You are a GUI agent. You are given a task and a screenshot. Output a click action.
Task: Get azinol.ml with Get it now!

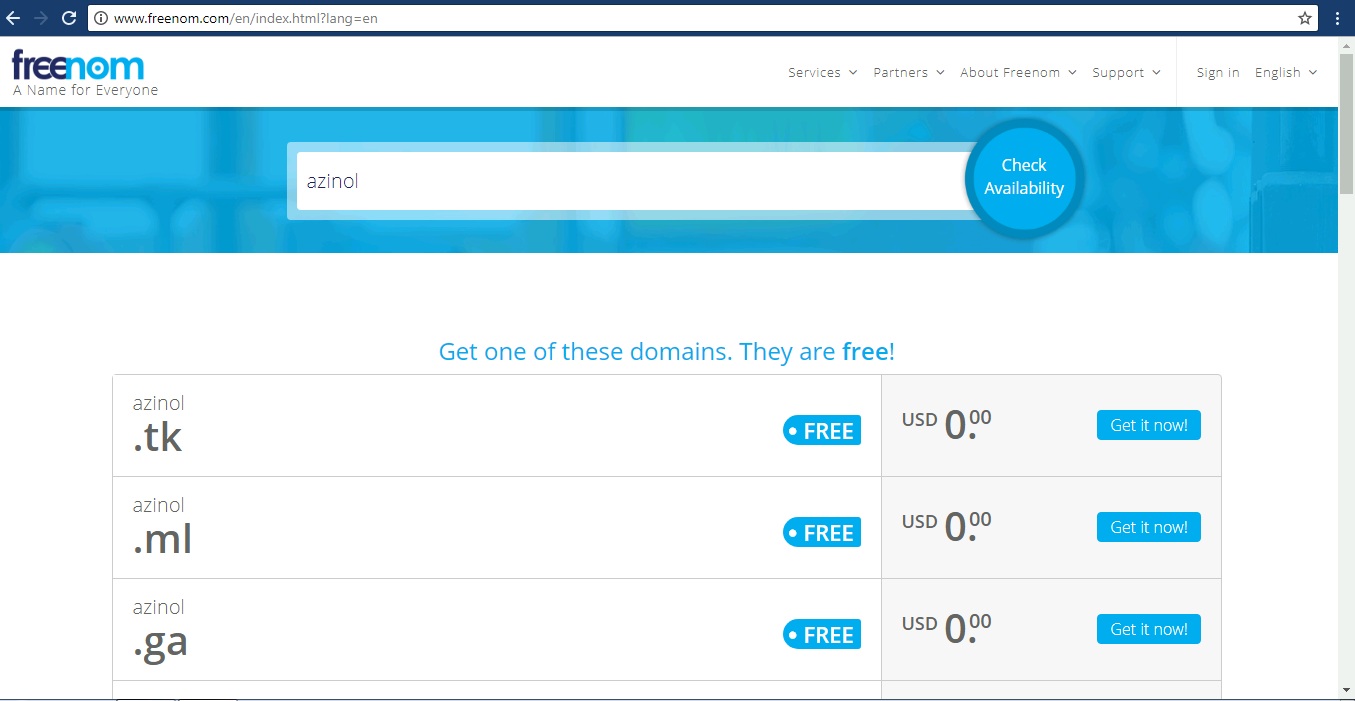1148,527
